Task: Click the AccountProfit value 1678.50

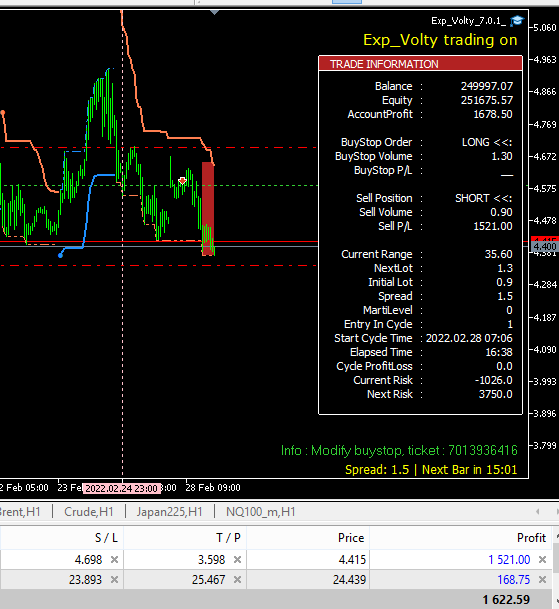Action: click(x=493, y=114)
